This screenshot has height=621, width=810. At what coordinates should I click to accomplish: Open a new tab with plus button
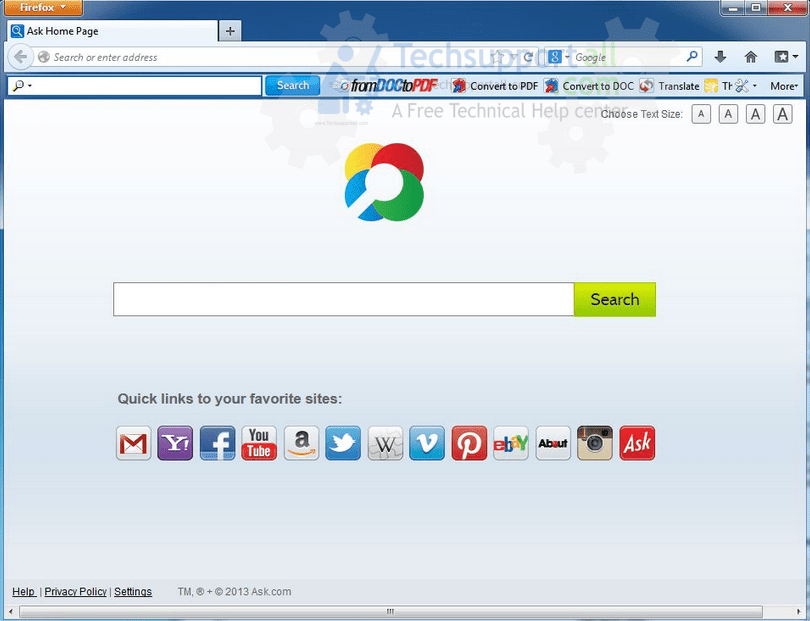(230, 32)
